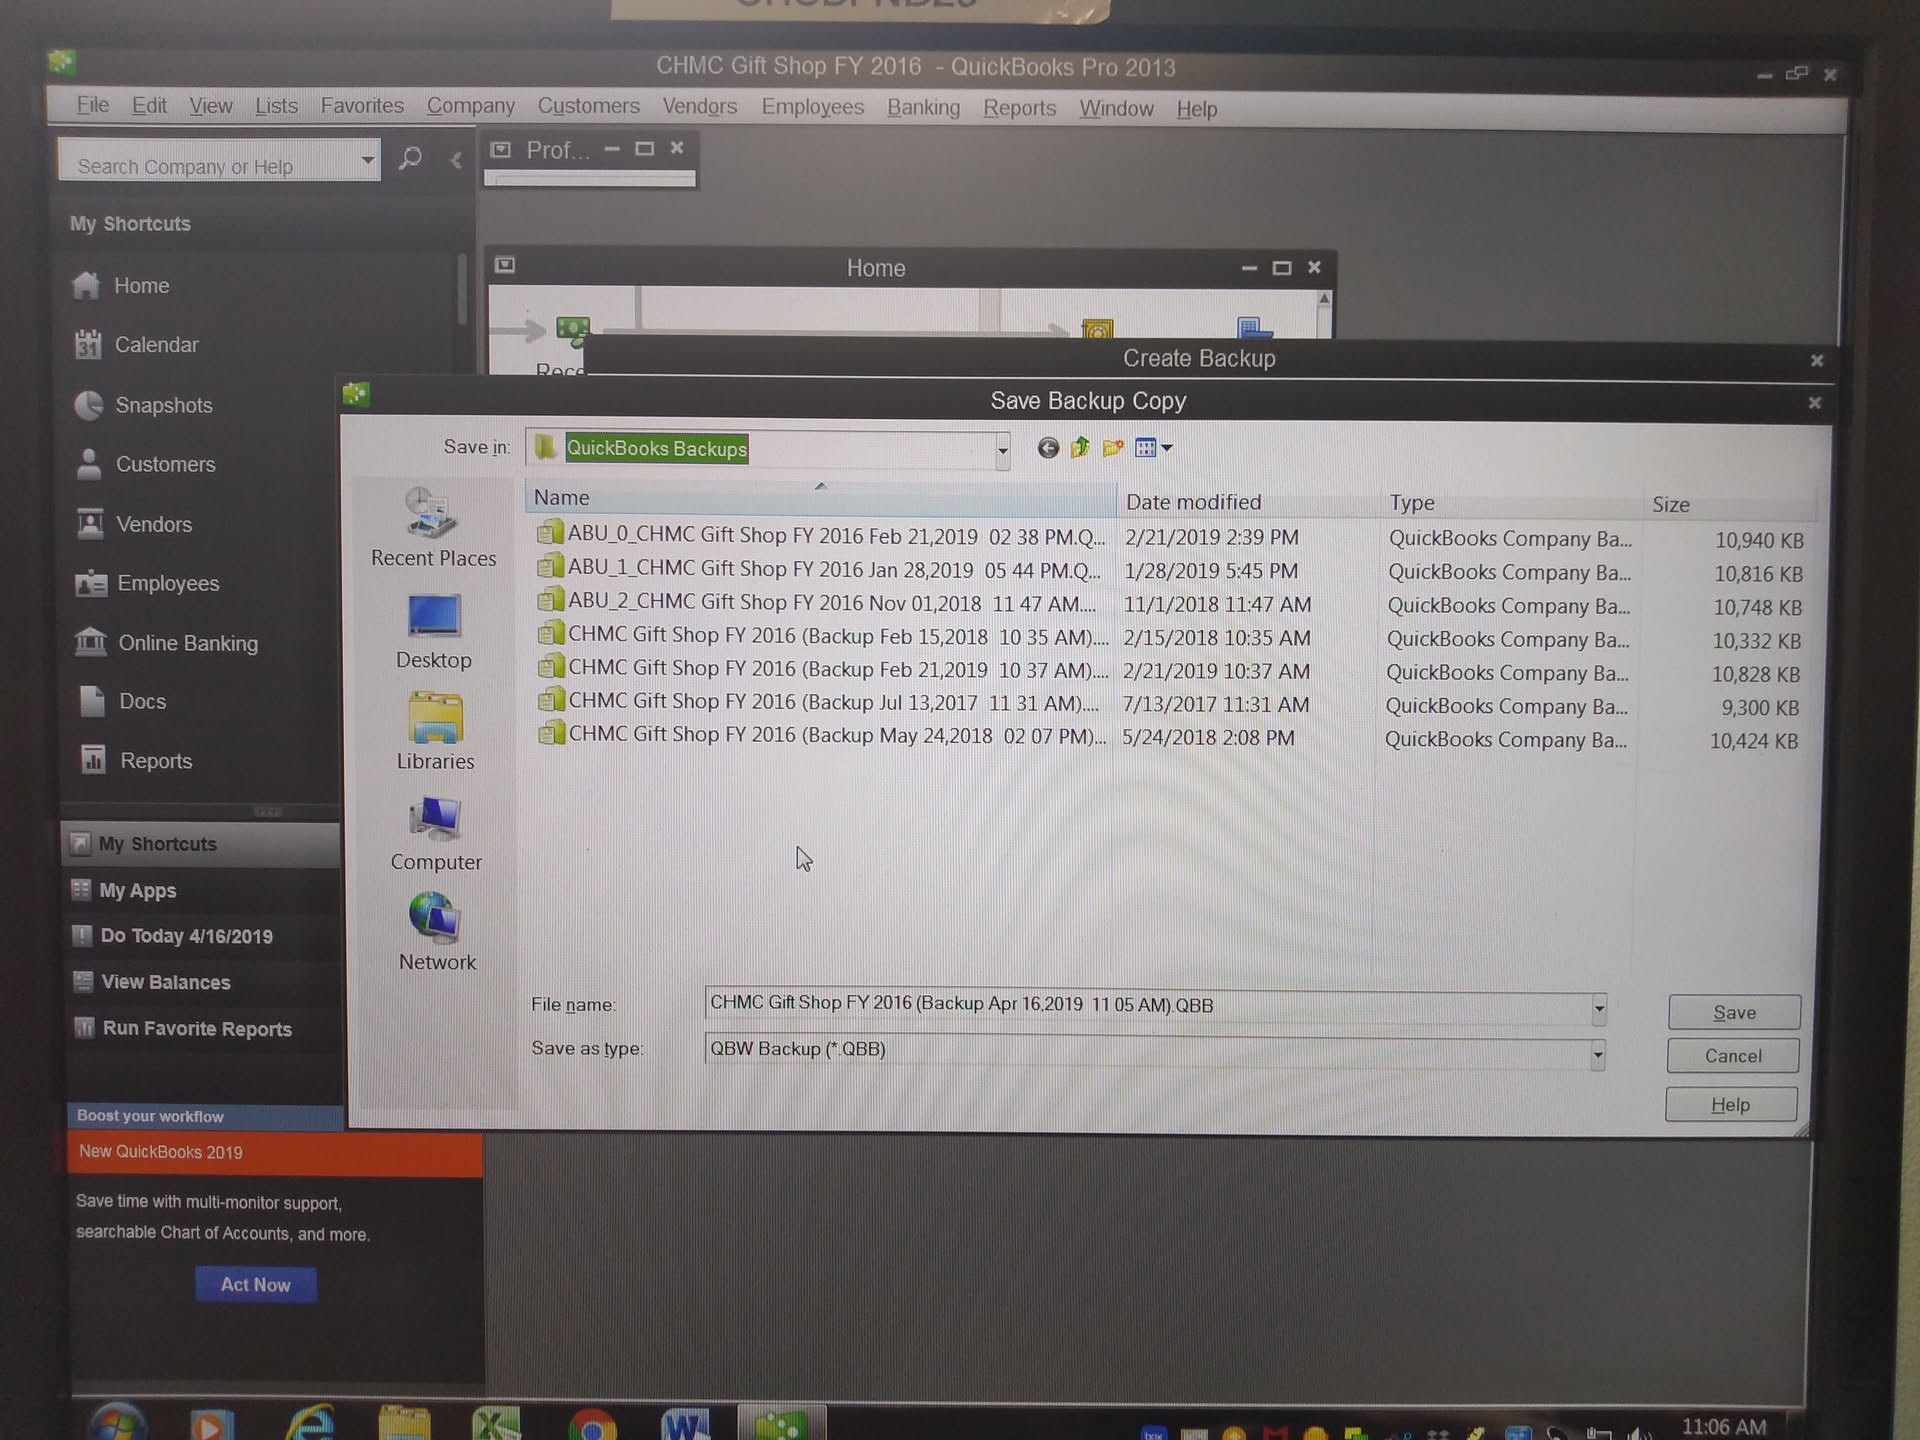1920x1440 pixels.
Task: Click the Up One Level folder icon
Action: 1080,448
